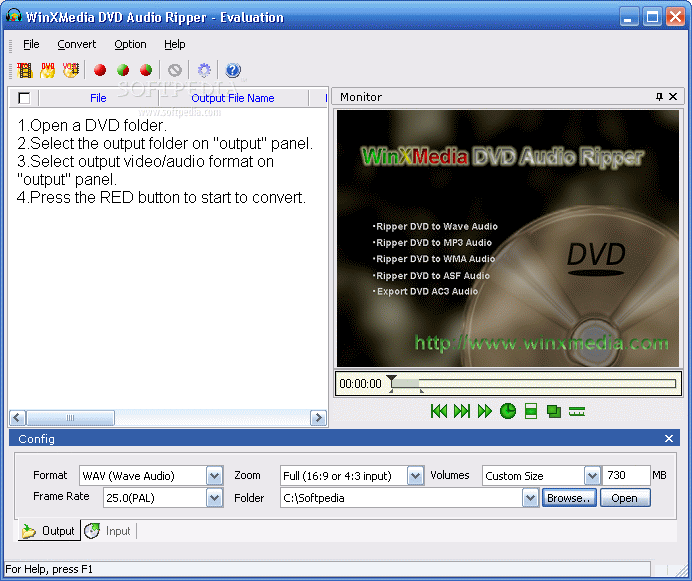Click the red-and-green mostly red convert ball
Viewport: 692px width, 581px height.
pyautogui.click(x=146, y=70)
